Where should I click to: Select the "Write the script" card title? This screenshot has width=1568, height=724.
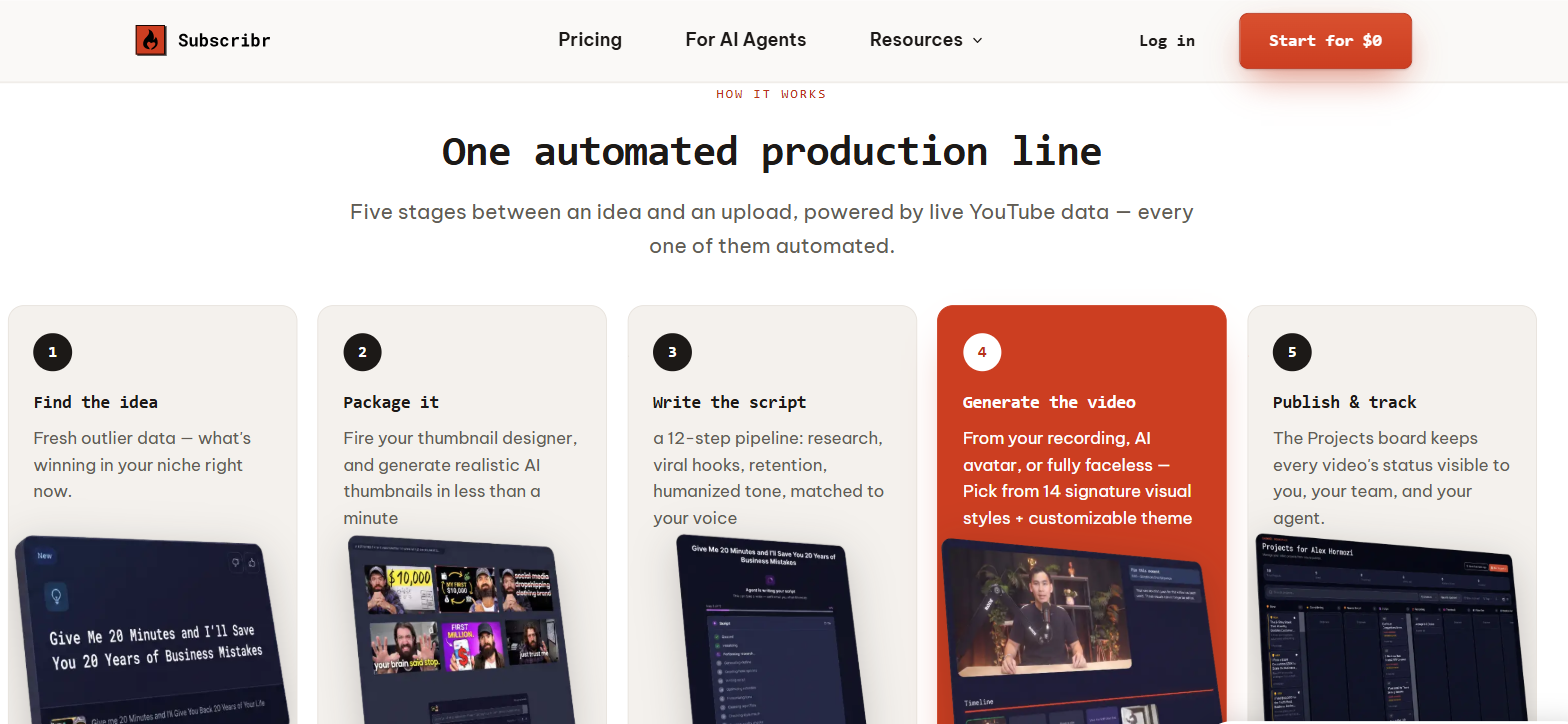(x=730, y=402)
